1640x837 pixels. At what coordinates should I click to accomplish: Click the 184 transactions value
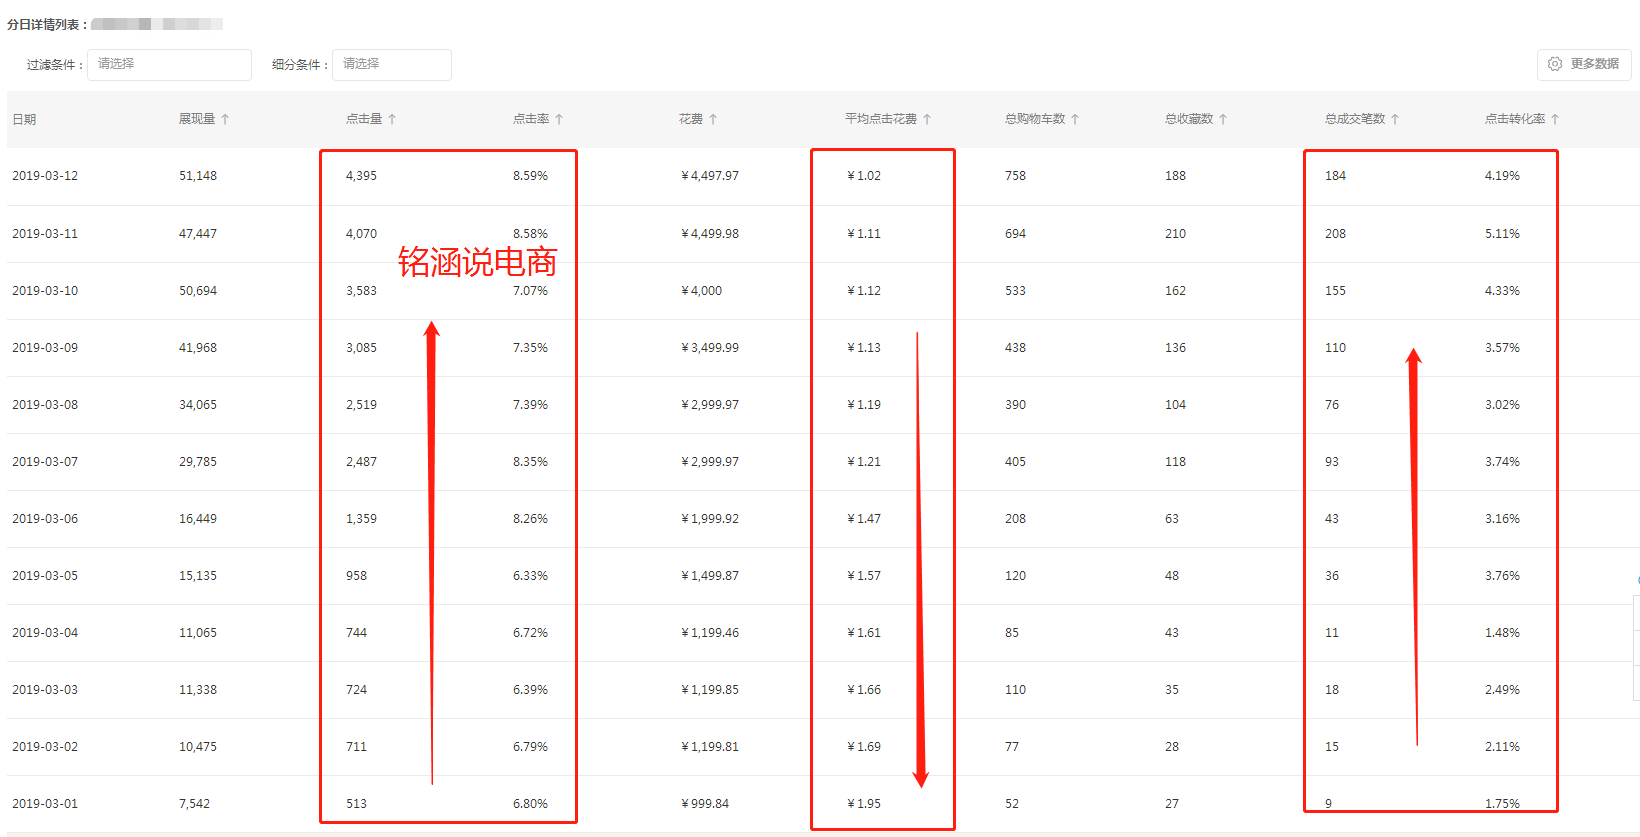tap(1335, 176)
